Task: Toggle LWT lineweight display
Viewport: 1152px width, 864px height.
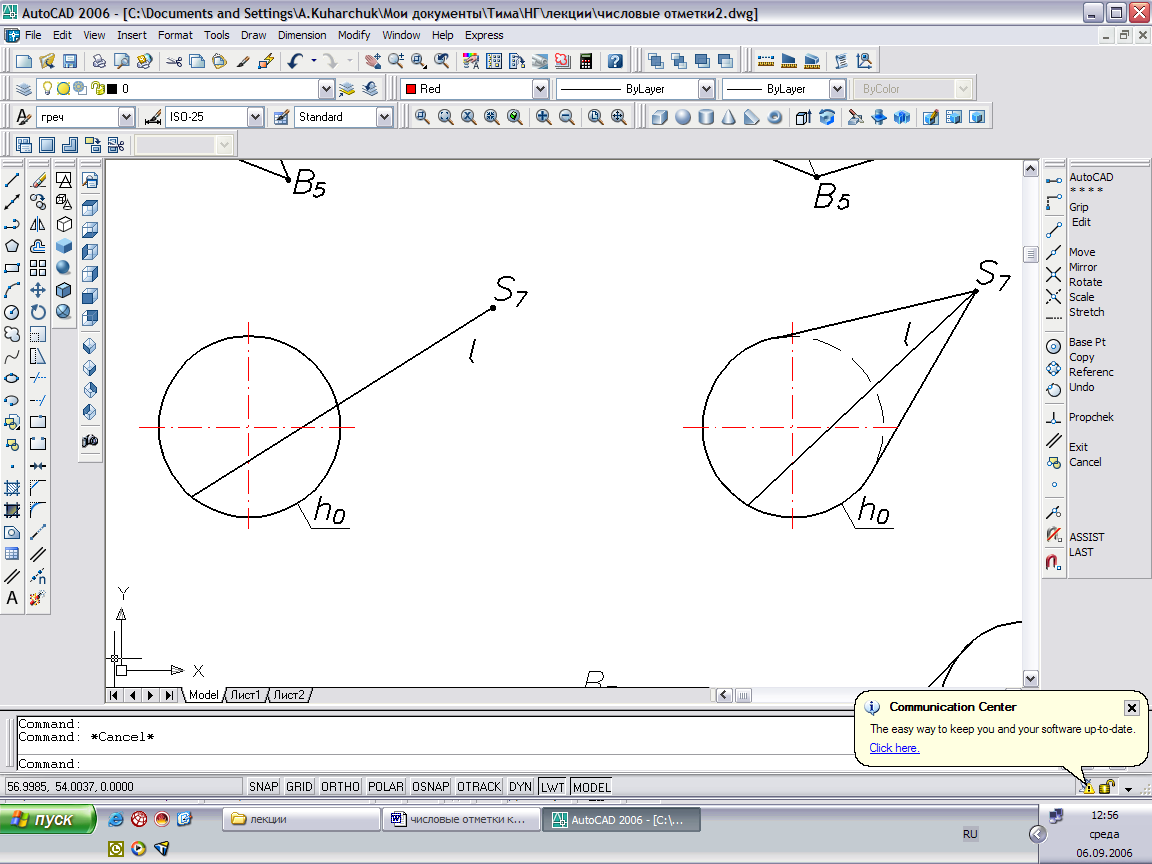Action: point(552,787)
